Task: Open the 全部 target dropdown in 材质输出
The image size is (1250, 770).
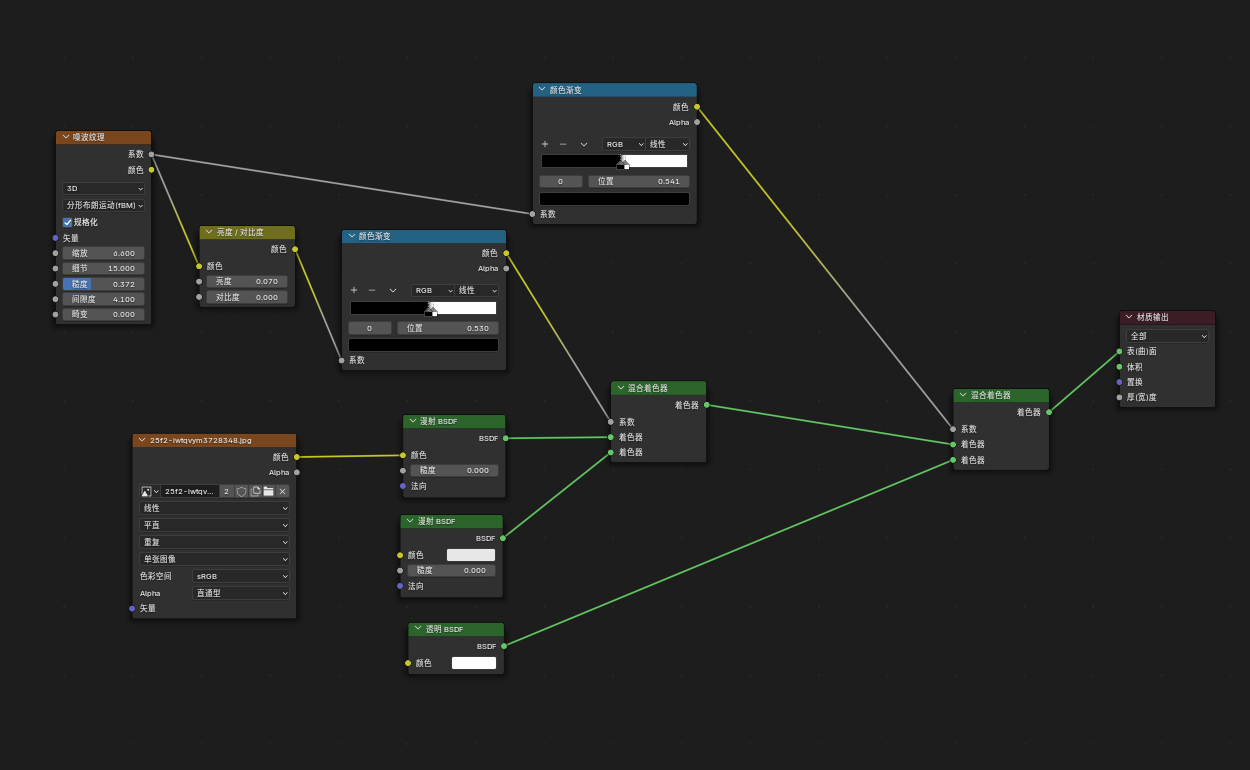Action: pos(1167,336)
